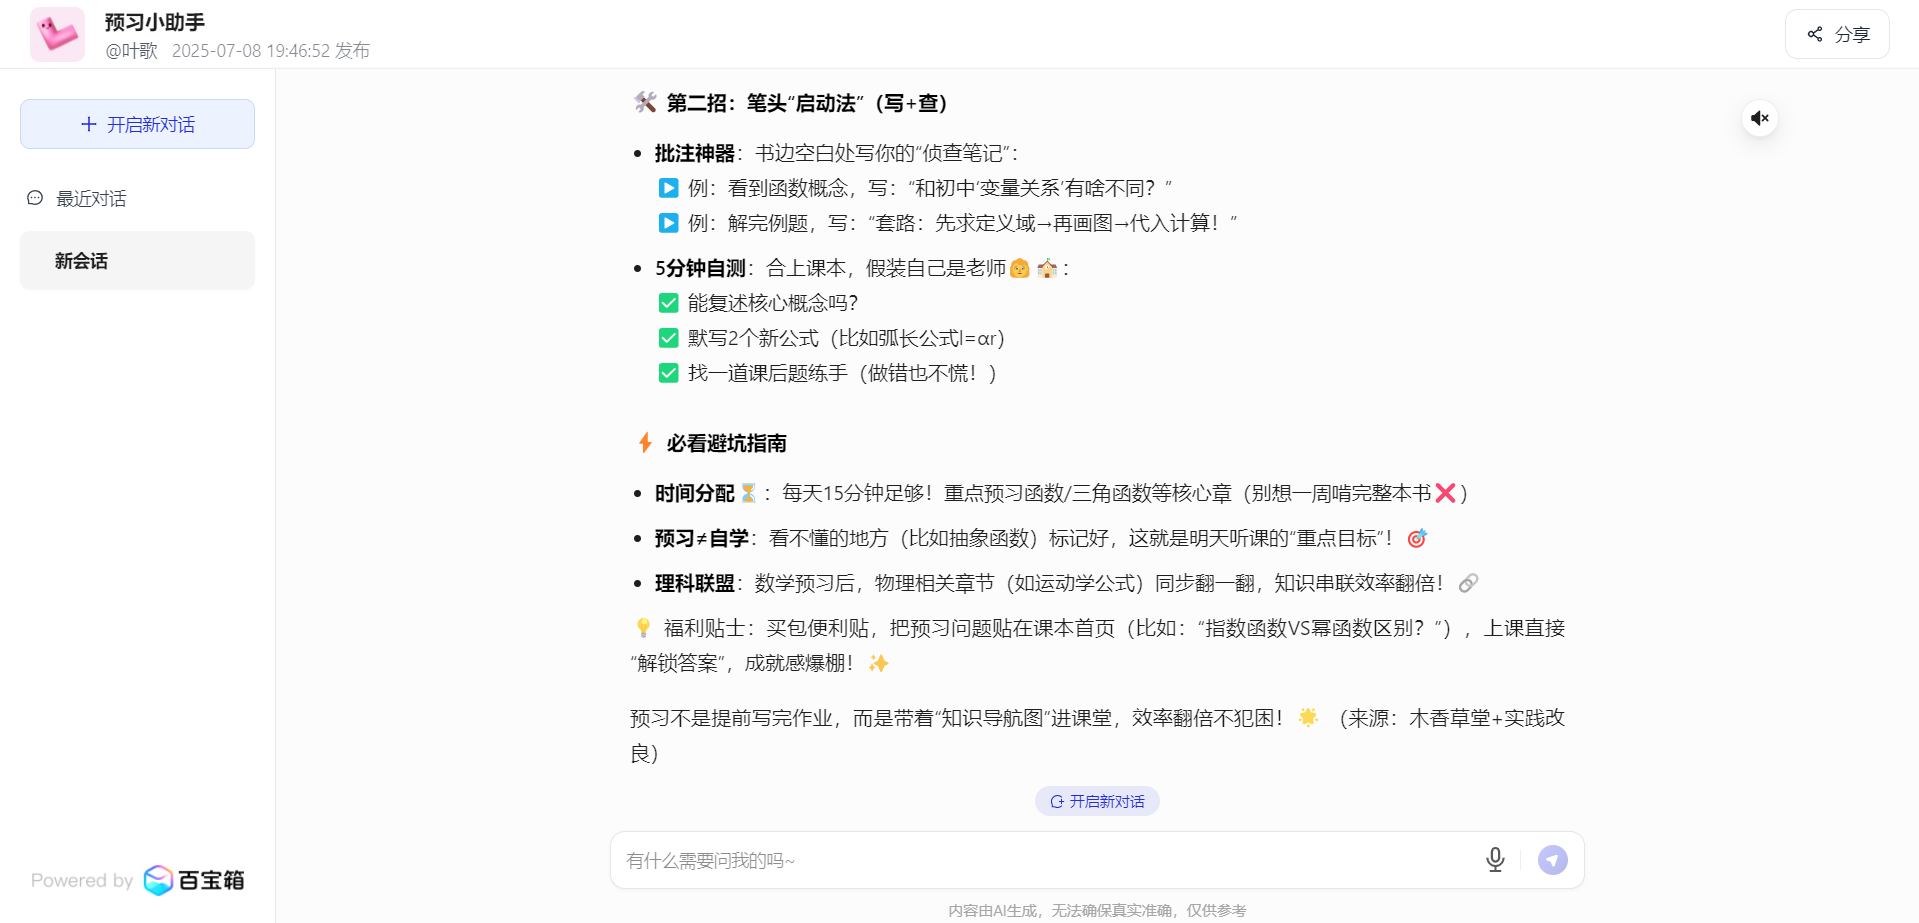Toggle the mute speaker icon

coord(1760,118)
